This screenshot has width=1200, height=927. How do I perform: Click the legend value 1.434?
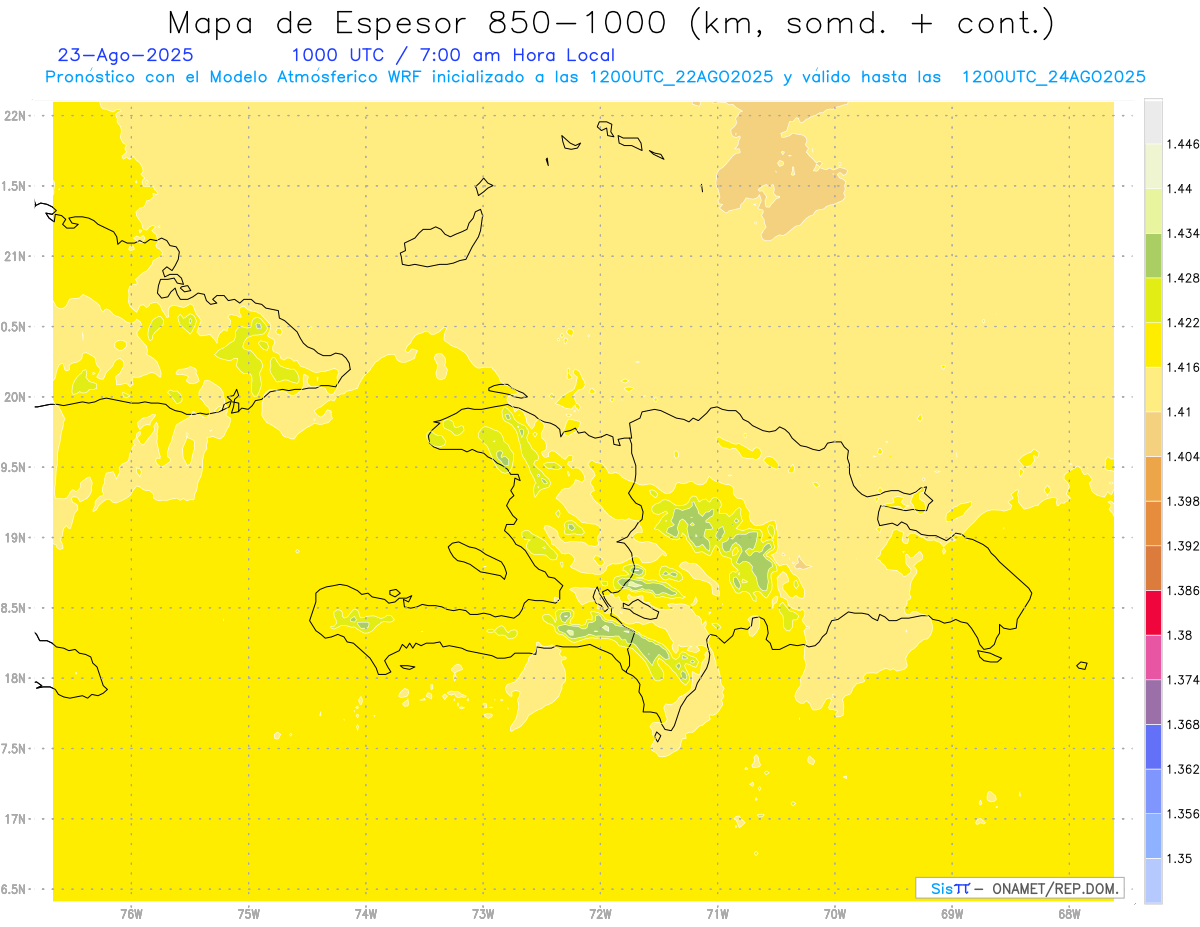tap(1183, 234)
